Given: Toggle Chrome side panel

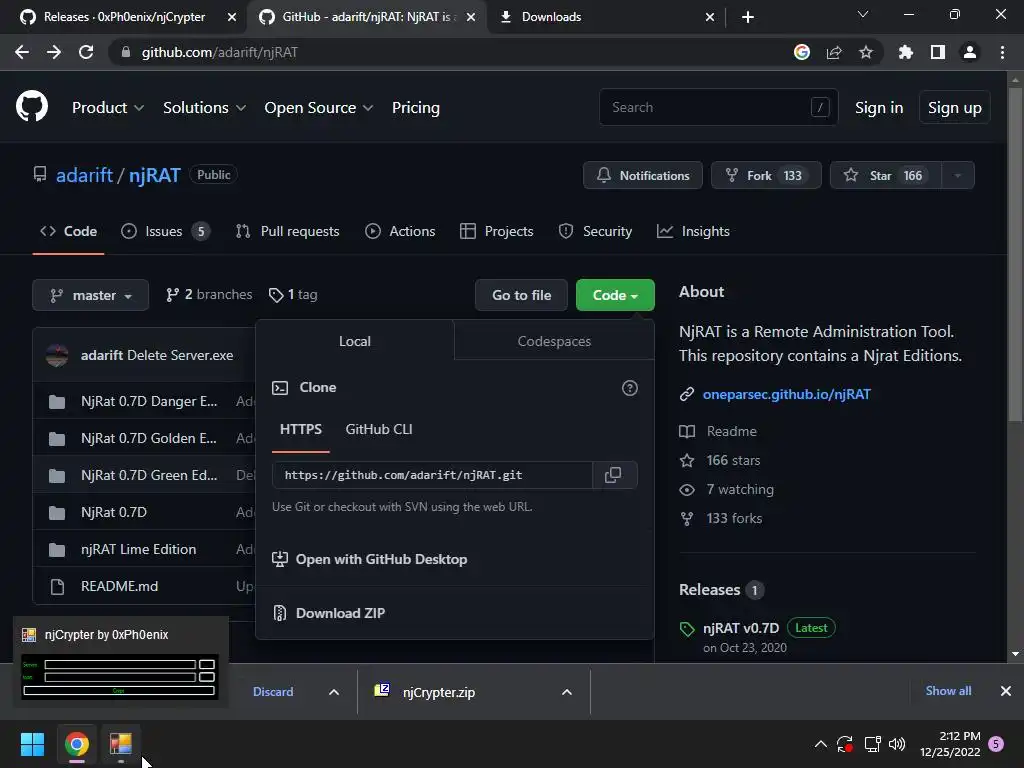Looking at the screenshot, I should tap(938, 52).
